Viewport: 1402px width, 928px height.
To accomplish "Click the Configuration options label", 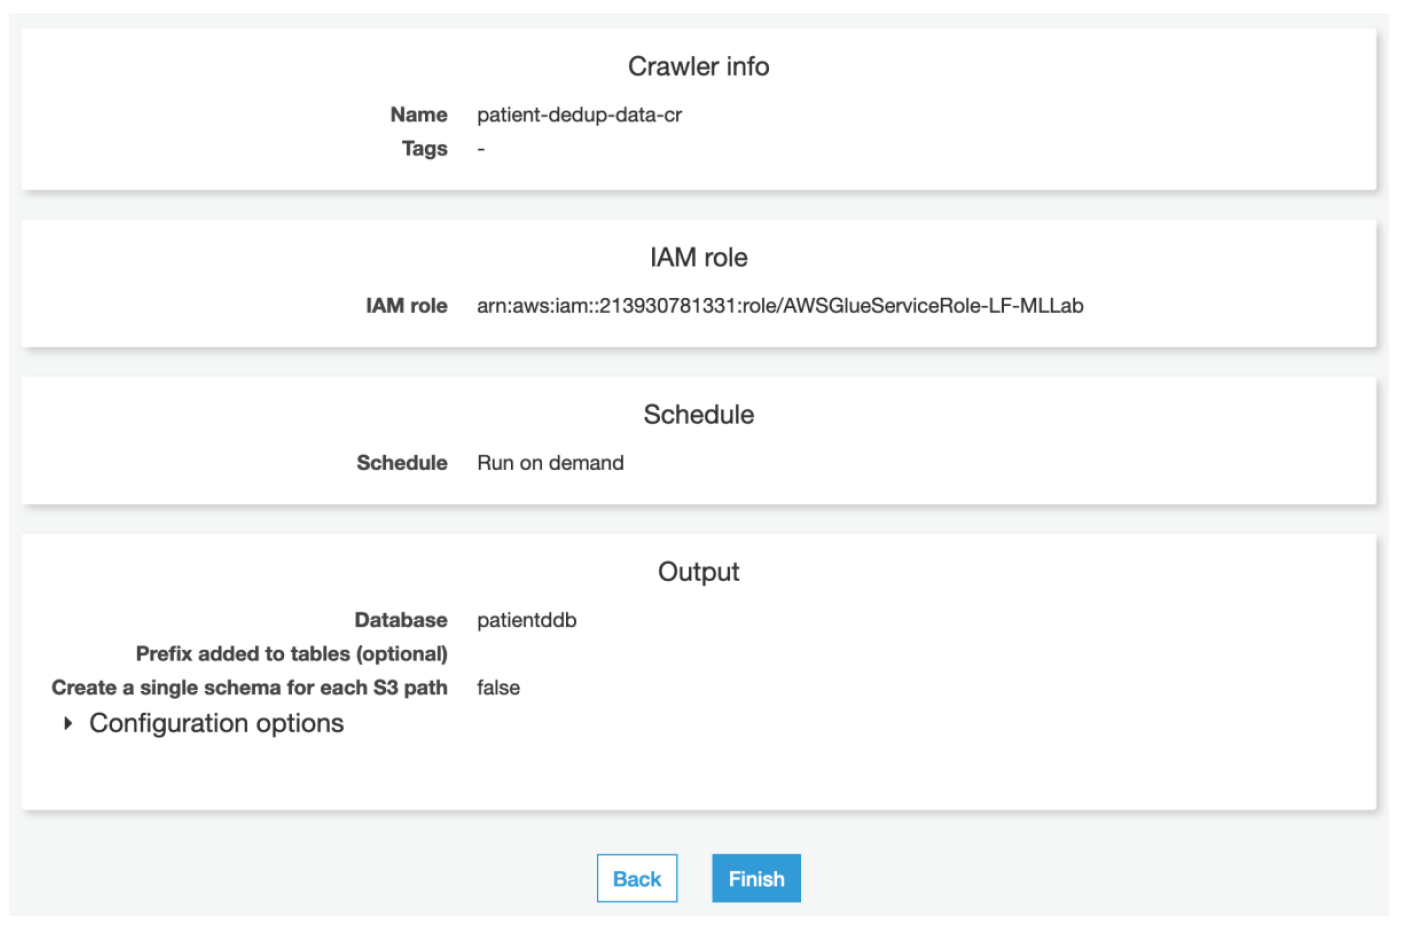I will coord(216,723).
